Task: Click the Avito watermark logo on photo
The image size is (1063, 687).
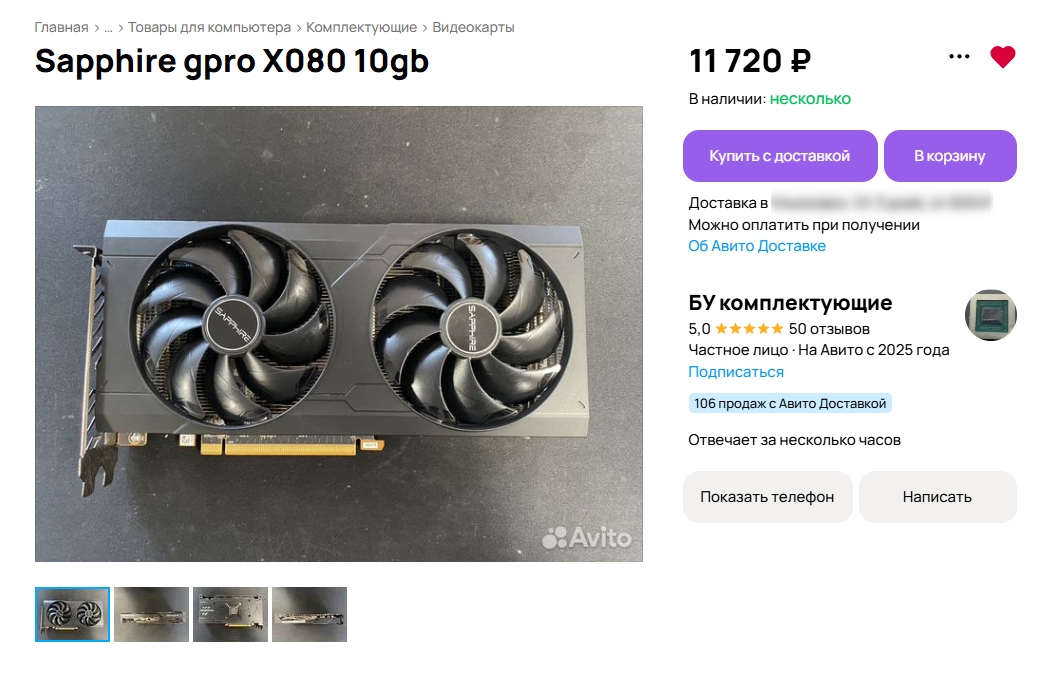Action: tap(586, 538)
